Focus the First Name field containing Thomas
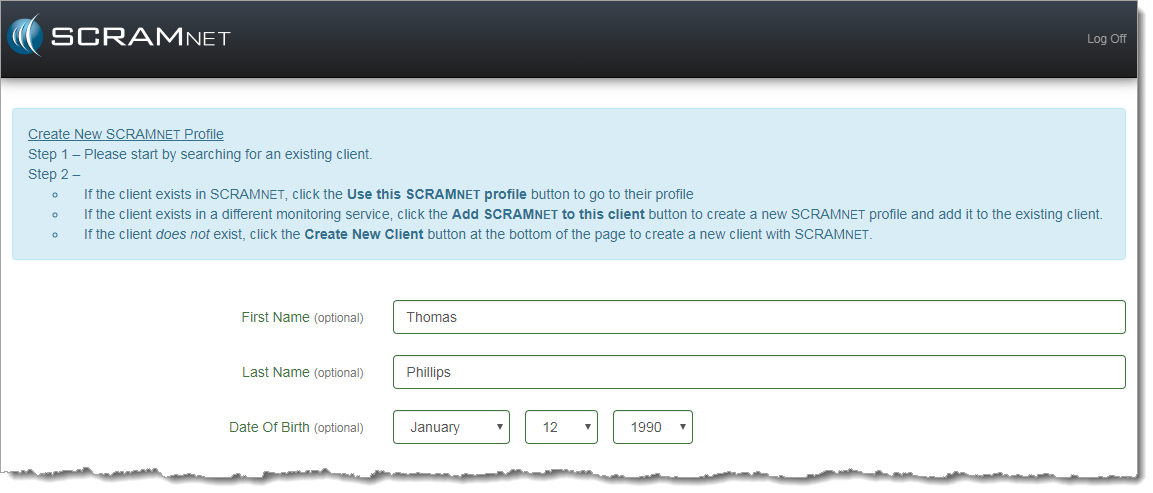 point(758,317)
